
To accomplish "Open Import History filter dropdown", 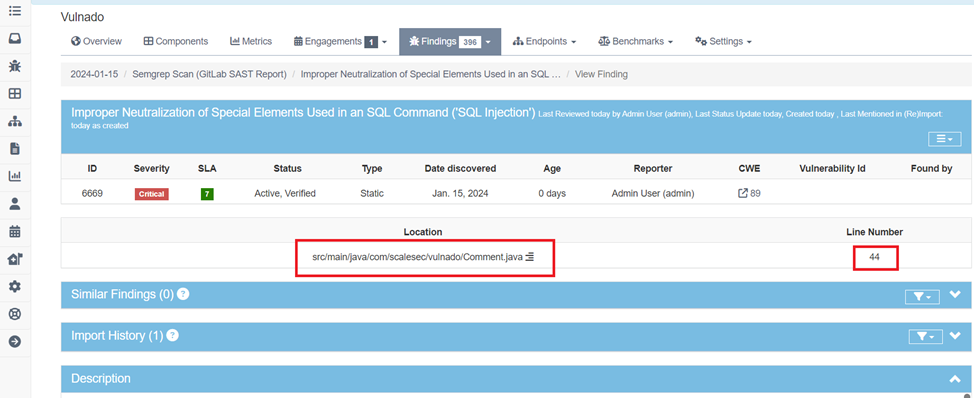I will (926, 337).
